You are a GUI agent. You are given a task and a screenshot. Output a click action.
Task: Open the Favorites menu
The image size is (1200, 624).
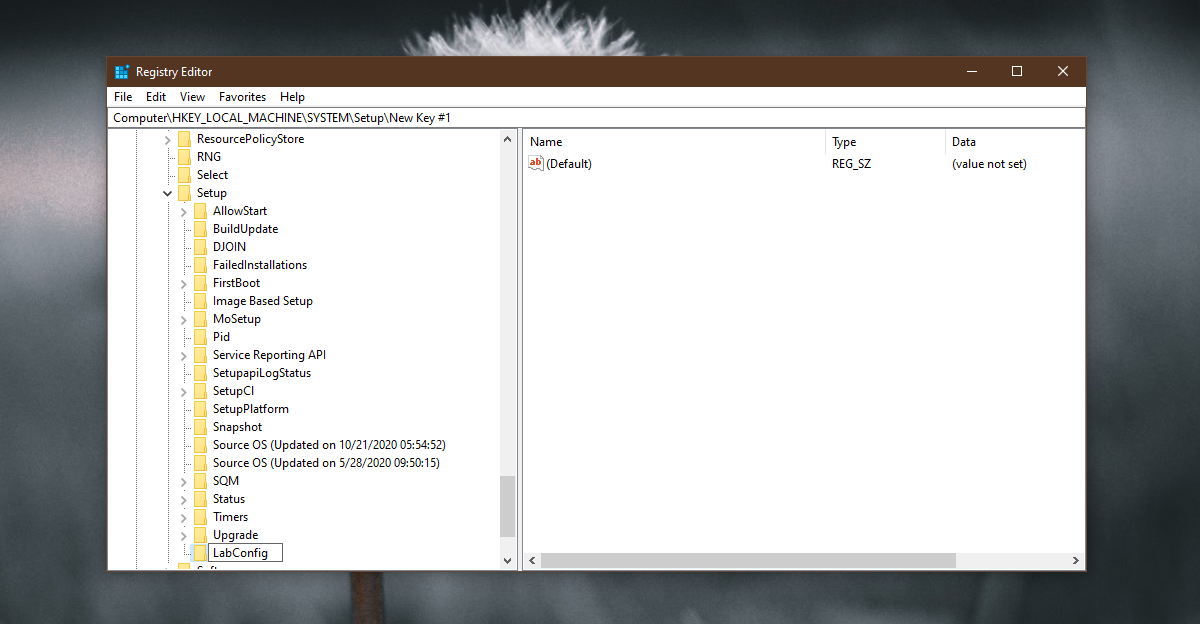click(x=243, y=97)
